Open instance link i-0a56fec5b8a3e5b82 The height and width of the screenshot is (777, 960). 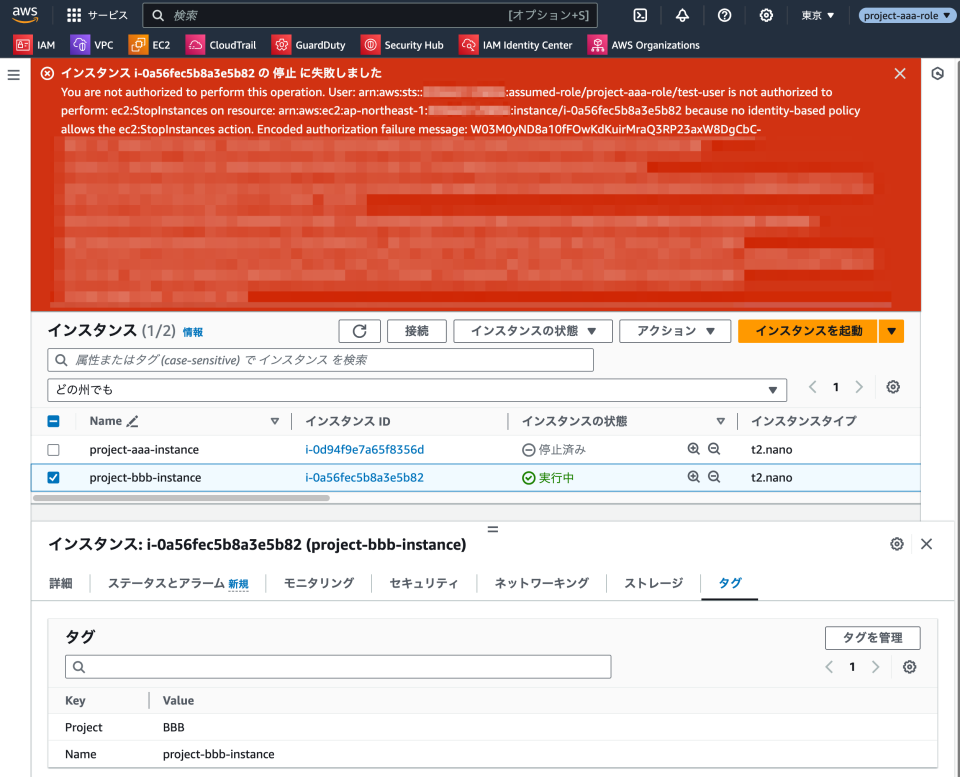(365, 477)
